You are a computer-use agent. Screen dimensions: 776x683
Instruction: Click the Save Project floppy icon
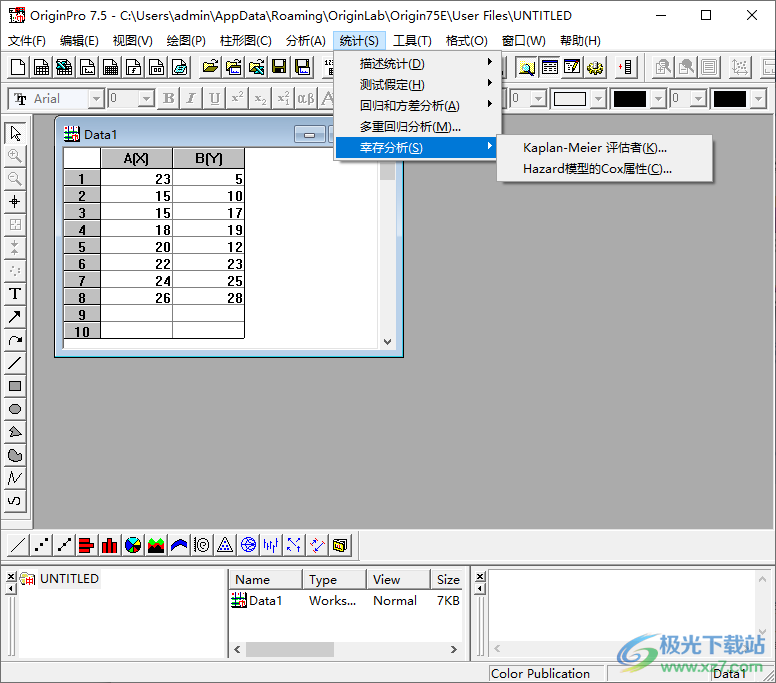tap(279, 67)
